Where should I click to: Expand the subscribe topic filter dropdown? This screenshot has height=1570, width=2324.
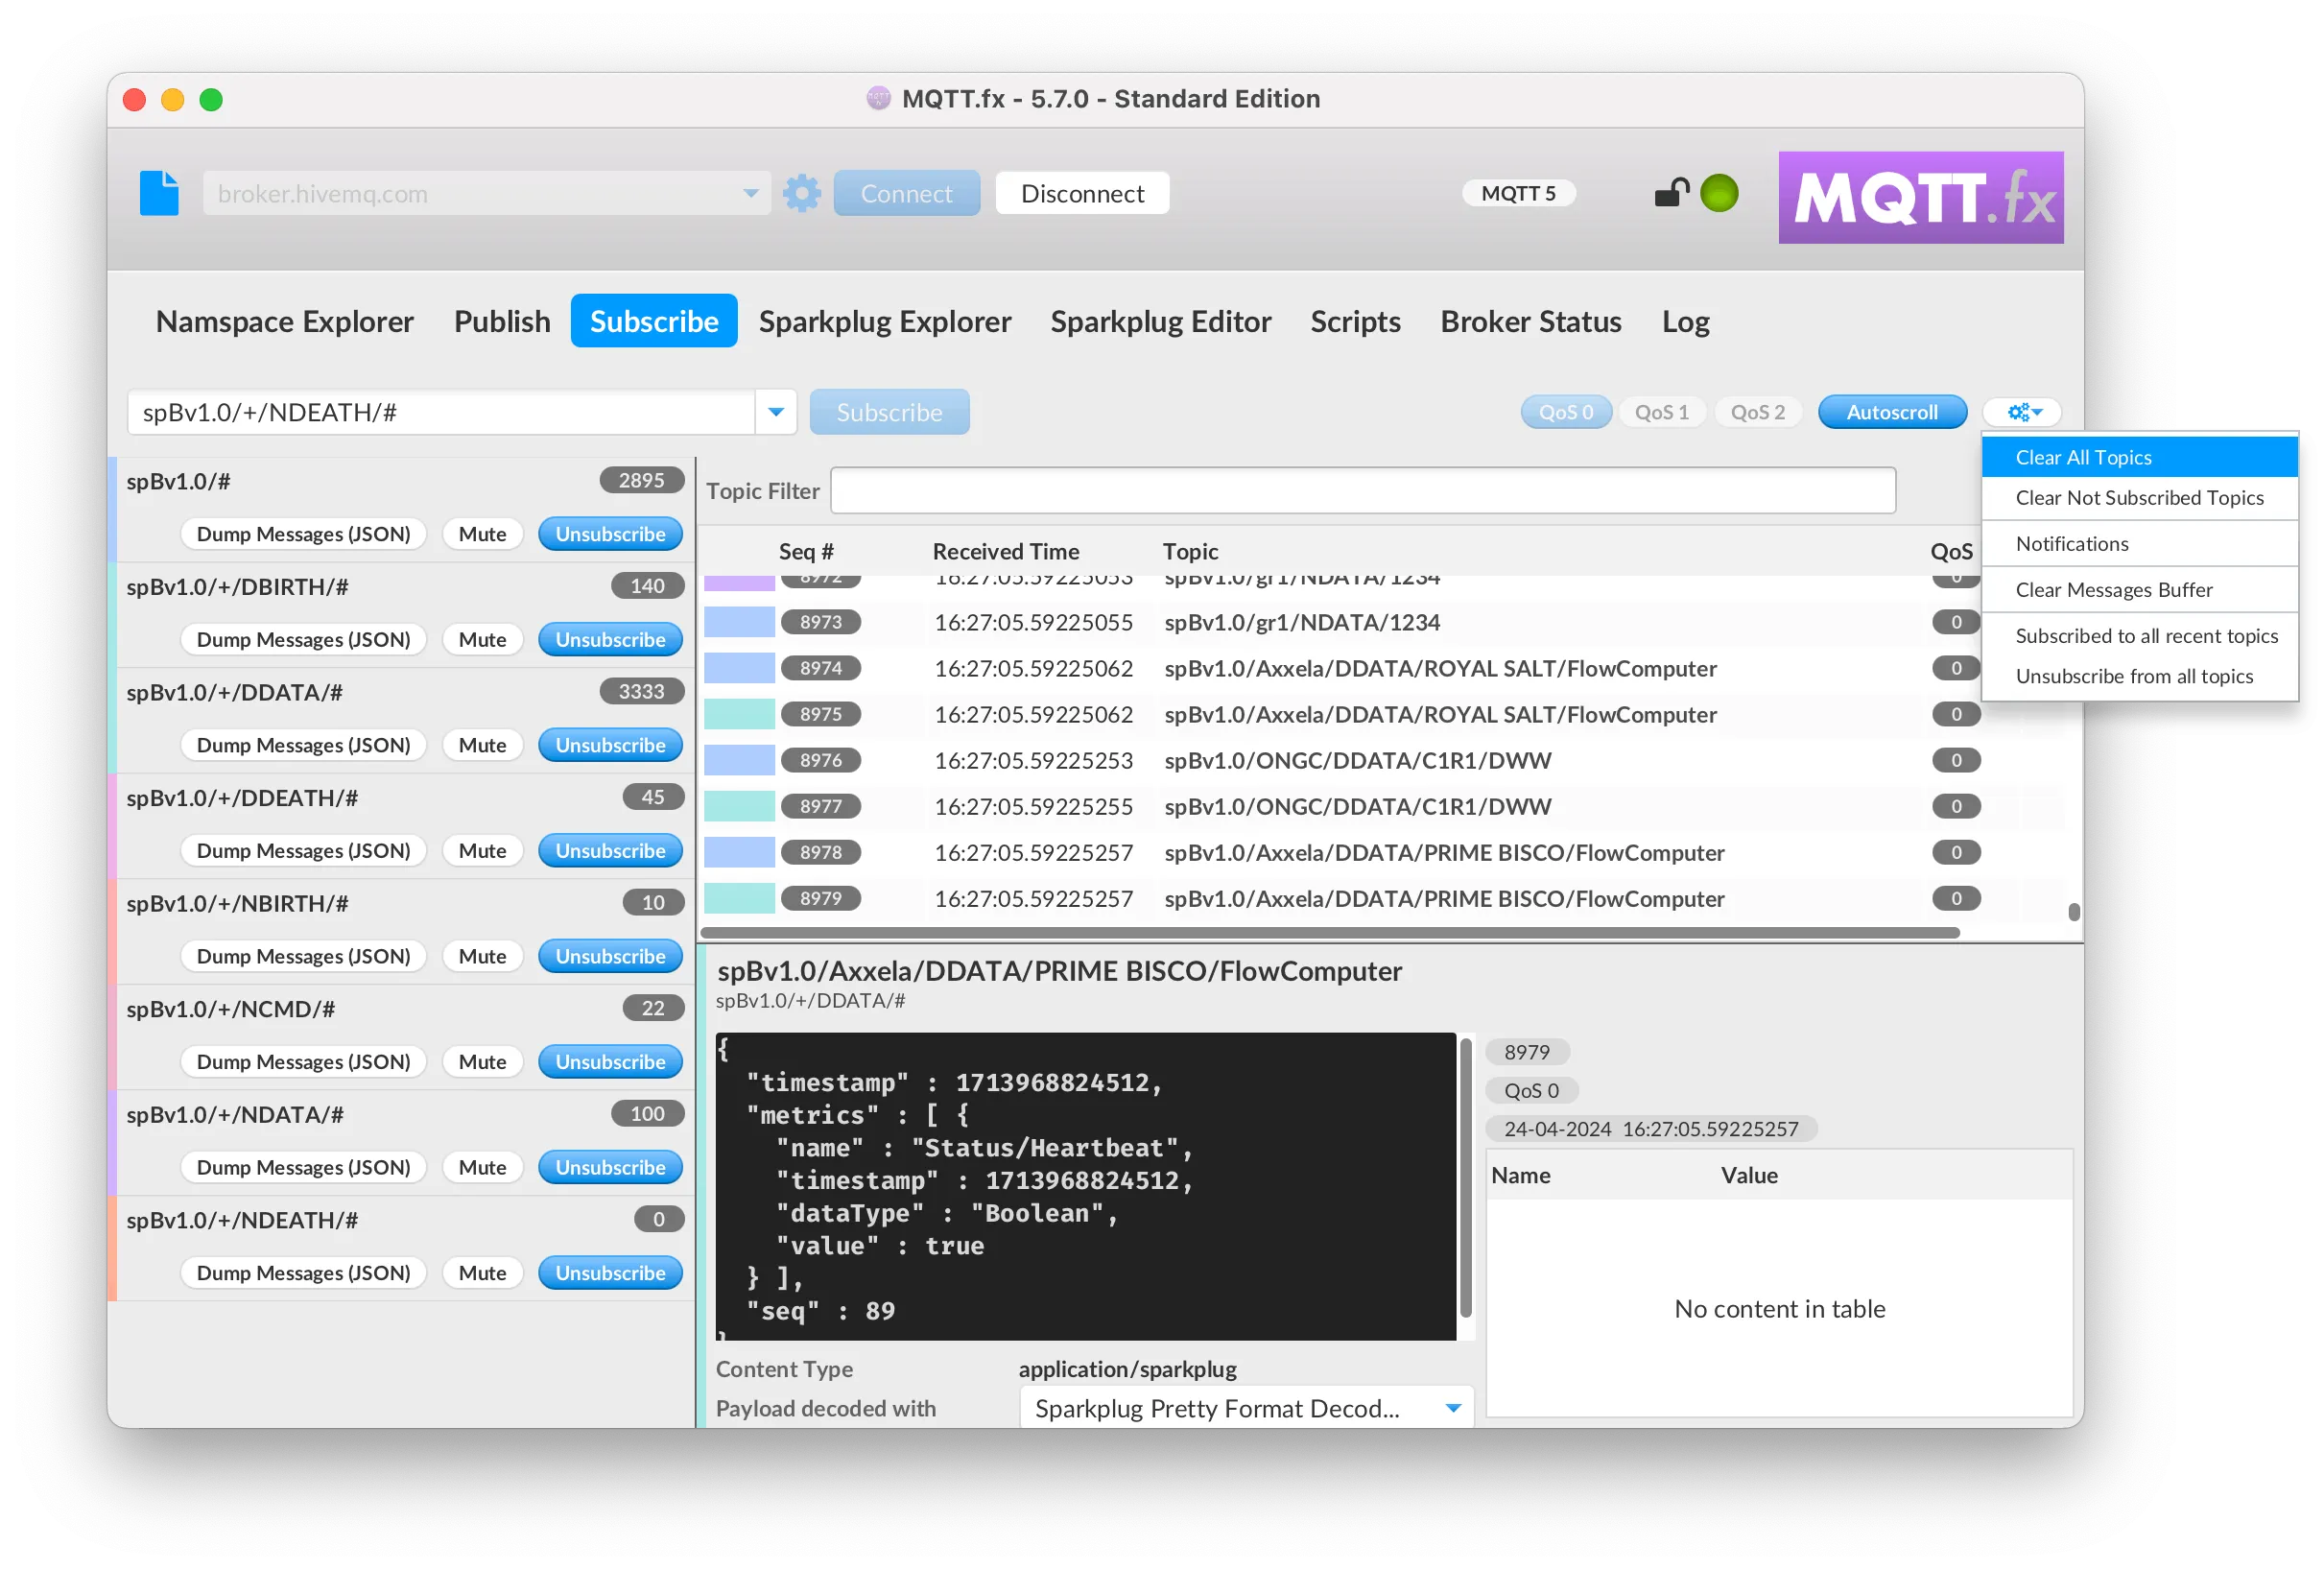774,412
